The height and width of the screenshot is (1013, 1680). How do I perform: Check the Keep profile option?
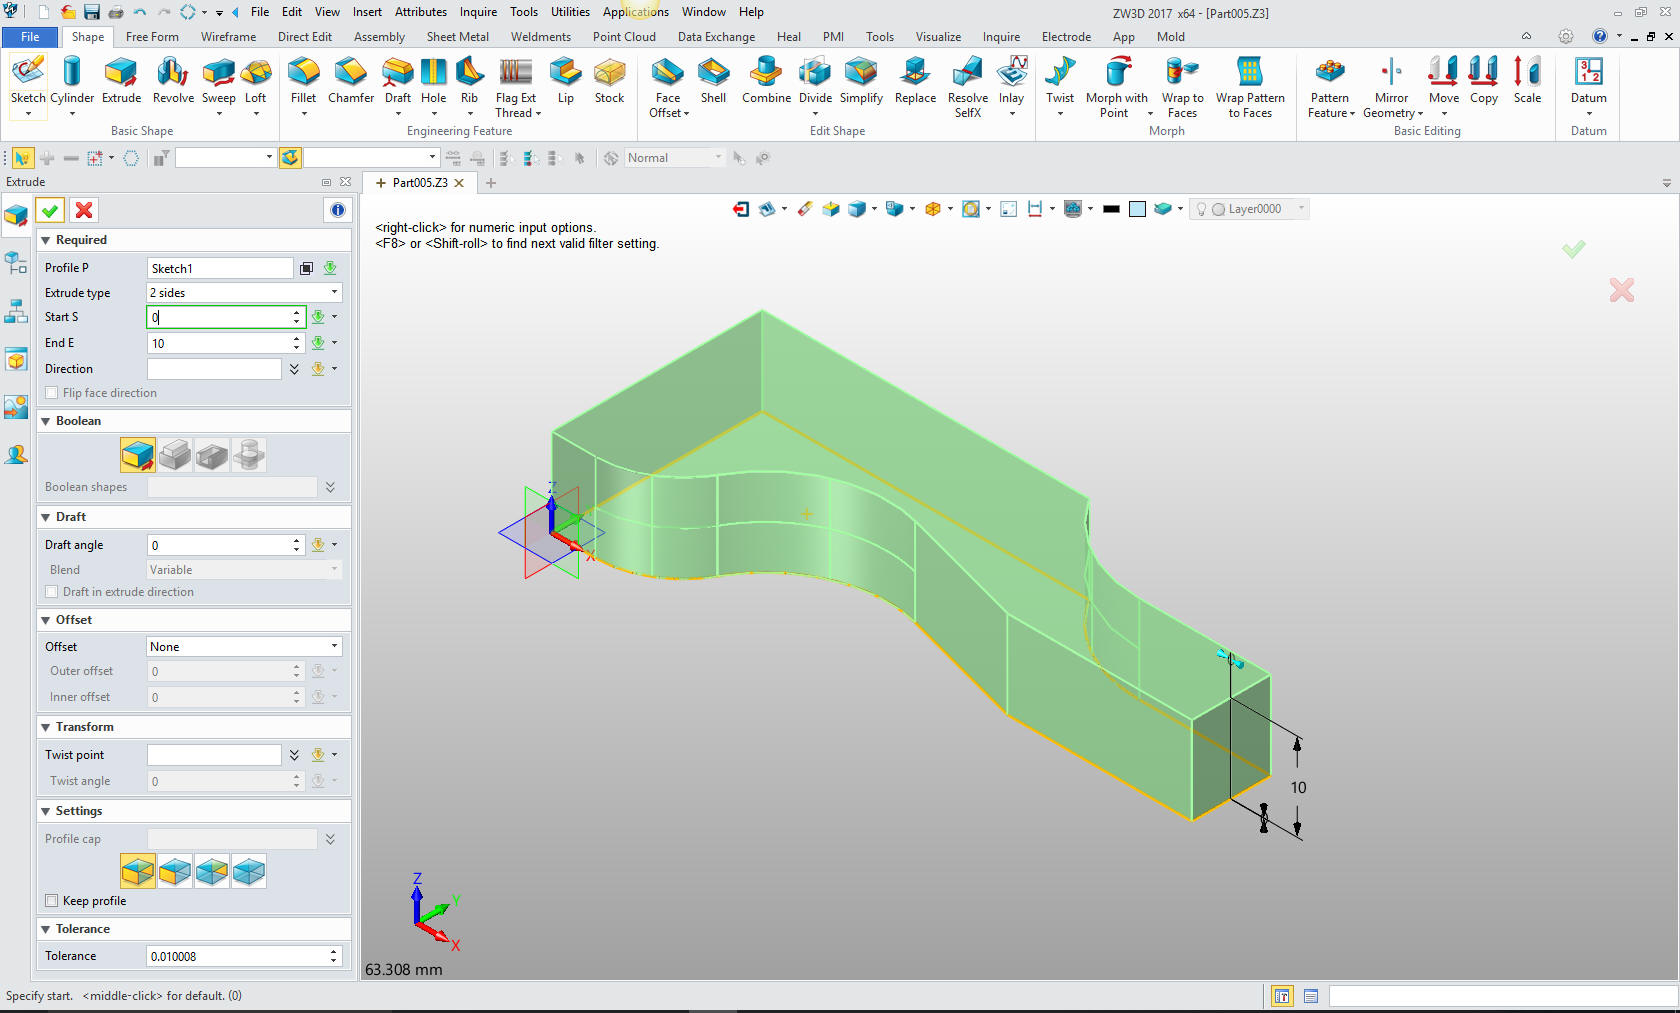click(x=52, y=901)
